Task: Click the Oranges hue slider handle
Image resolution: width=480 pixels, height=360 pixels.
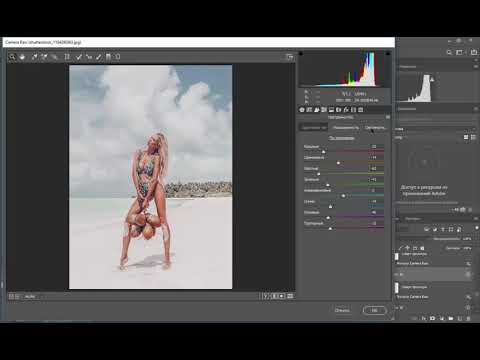Action: pos(338,163)
